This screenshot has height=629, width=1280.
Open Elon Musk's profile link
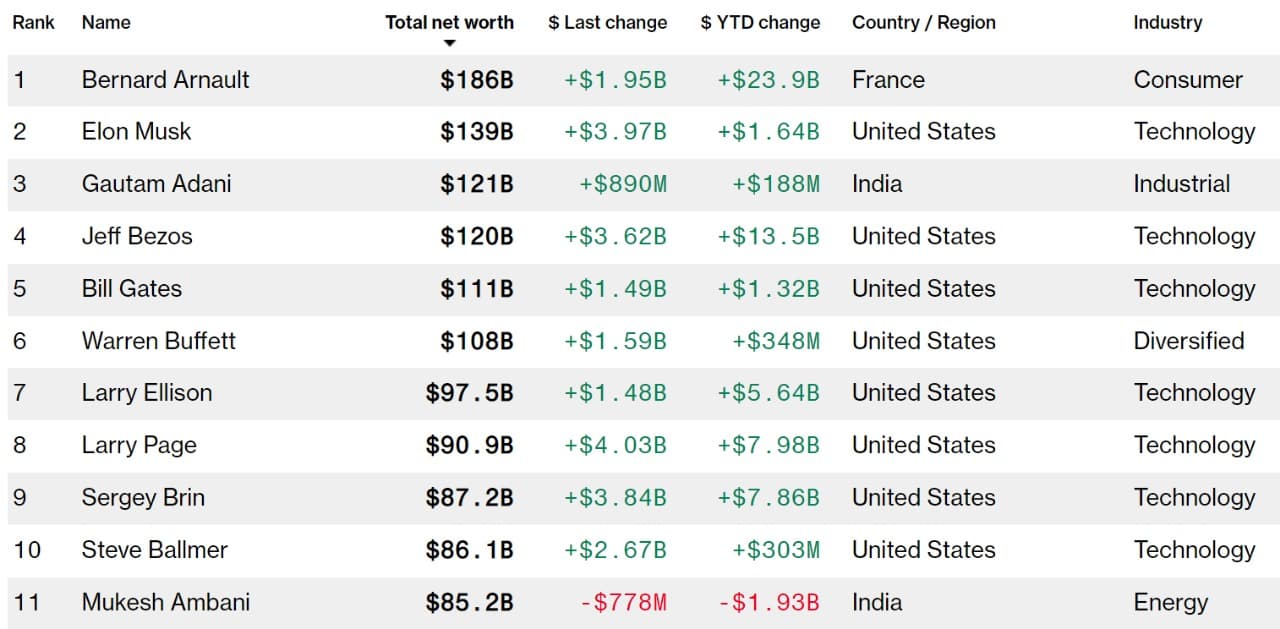136,132
